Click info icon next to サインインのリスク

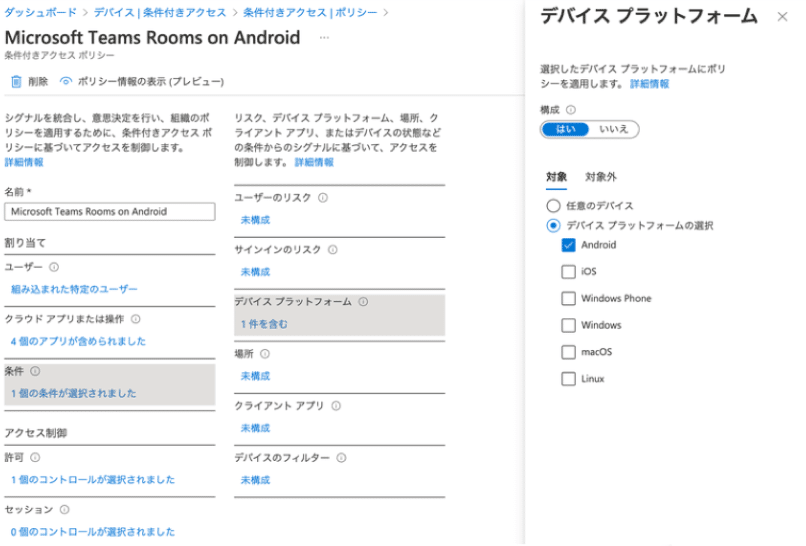click(x=333, y=249)
